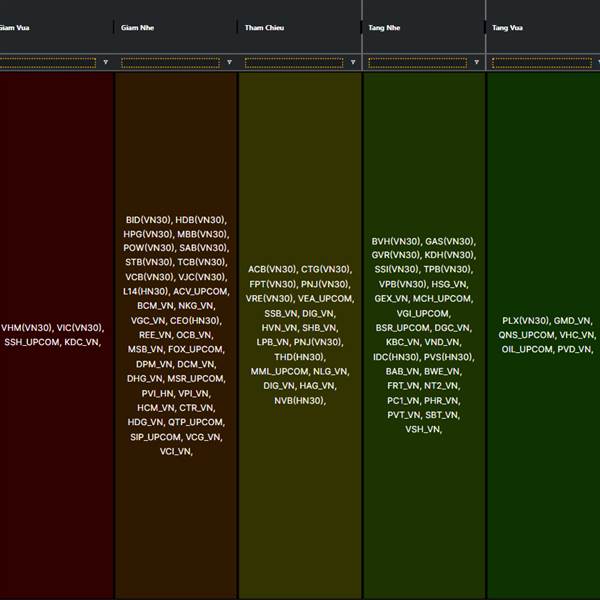Select ticker PVD_VN in Tang Vua cell

coord(574,349)
